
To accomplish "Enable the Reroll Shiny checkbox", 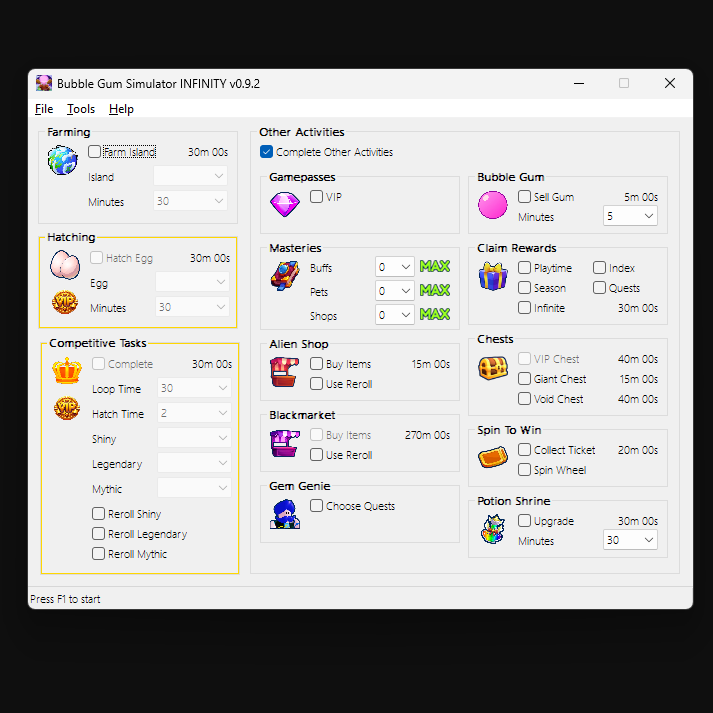I will [x=98, y=513].
